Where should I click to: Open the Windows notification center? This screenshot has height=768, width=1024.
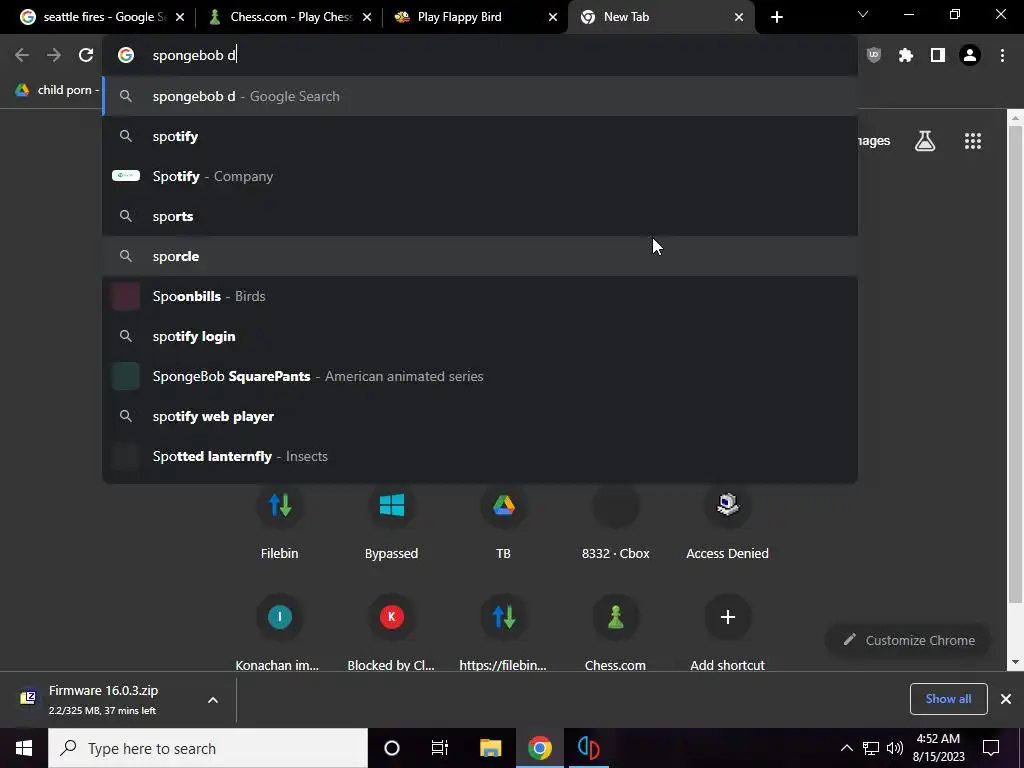[x=991, y=748]
